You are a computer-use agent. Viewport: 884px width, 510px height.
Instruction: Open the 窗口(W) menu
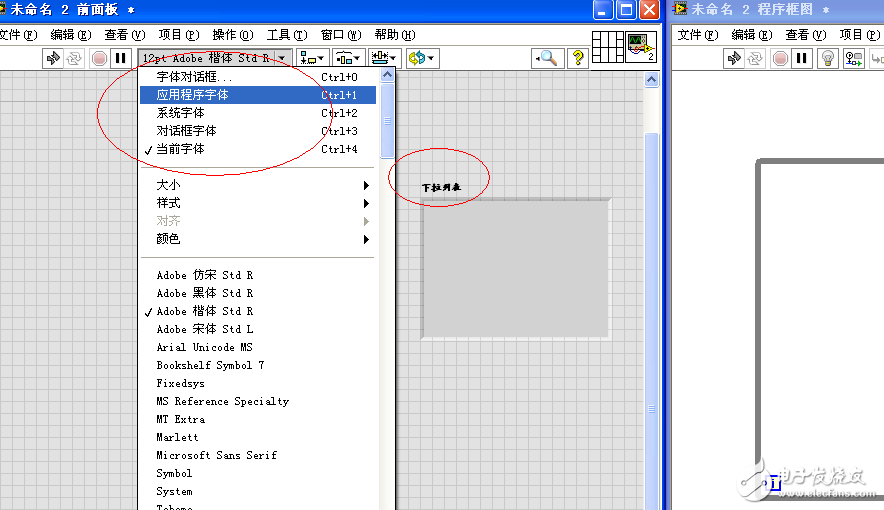(x=341, y=35)
